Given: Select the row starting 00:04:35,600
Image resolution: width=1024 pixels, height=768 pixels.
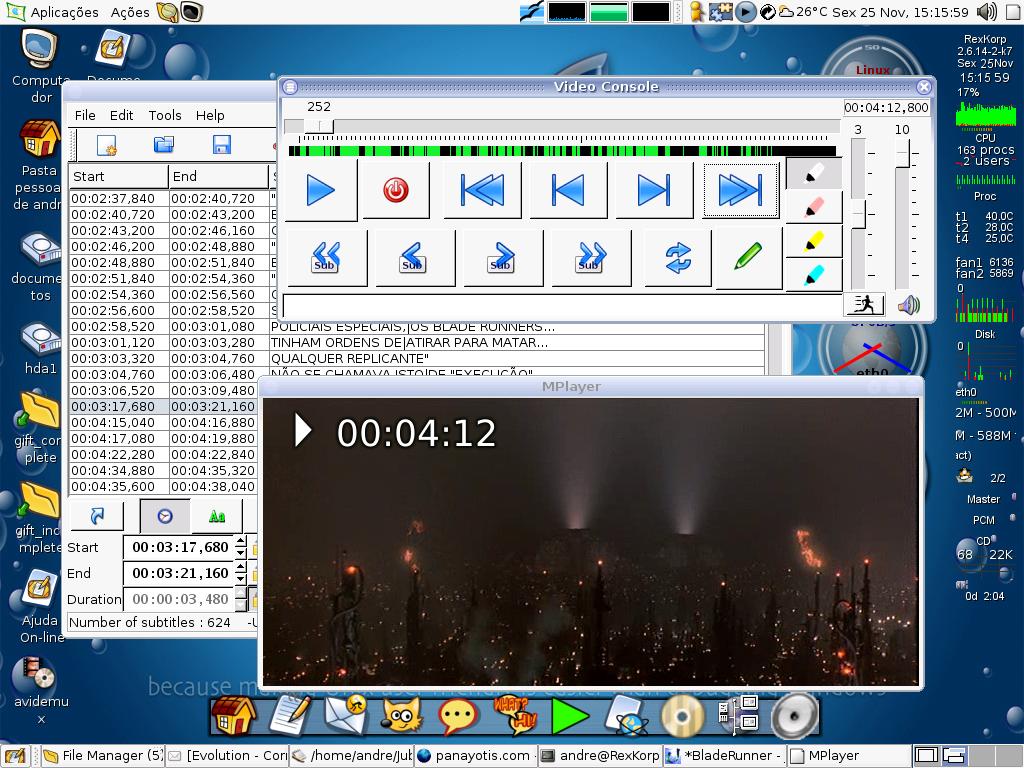Looking at the screenshot, I should [163, 487].
